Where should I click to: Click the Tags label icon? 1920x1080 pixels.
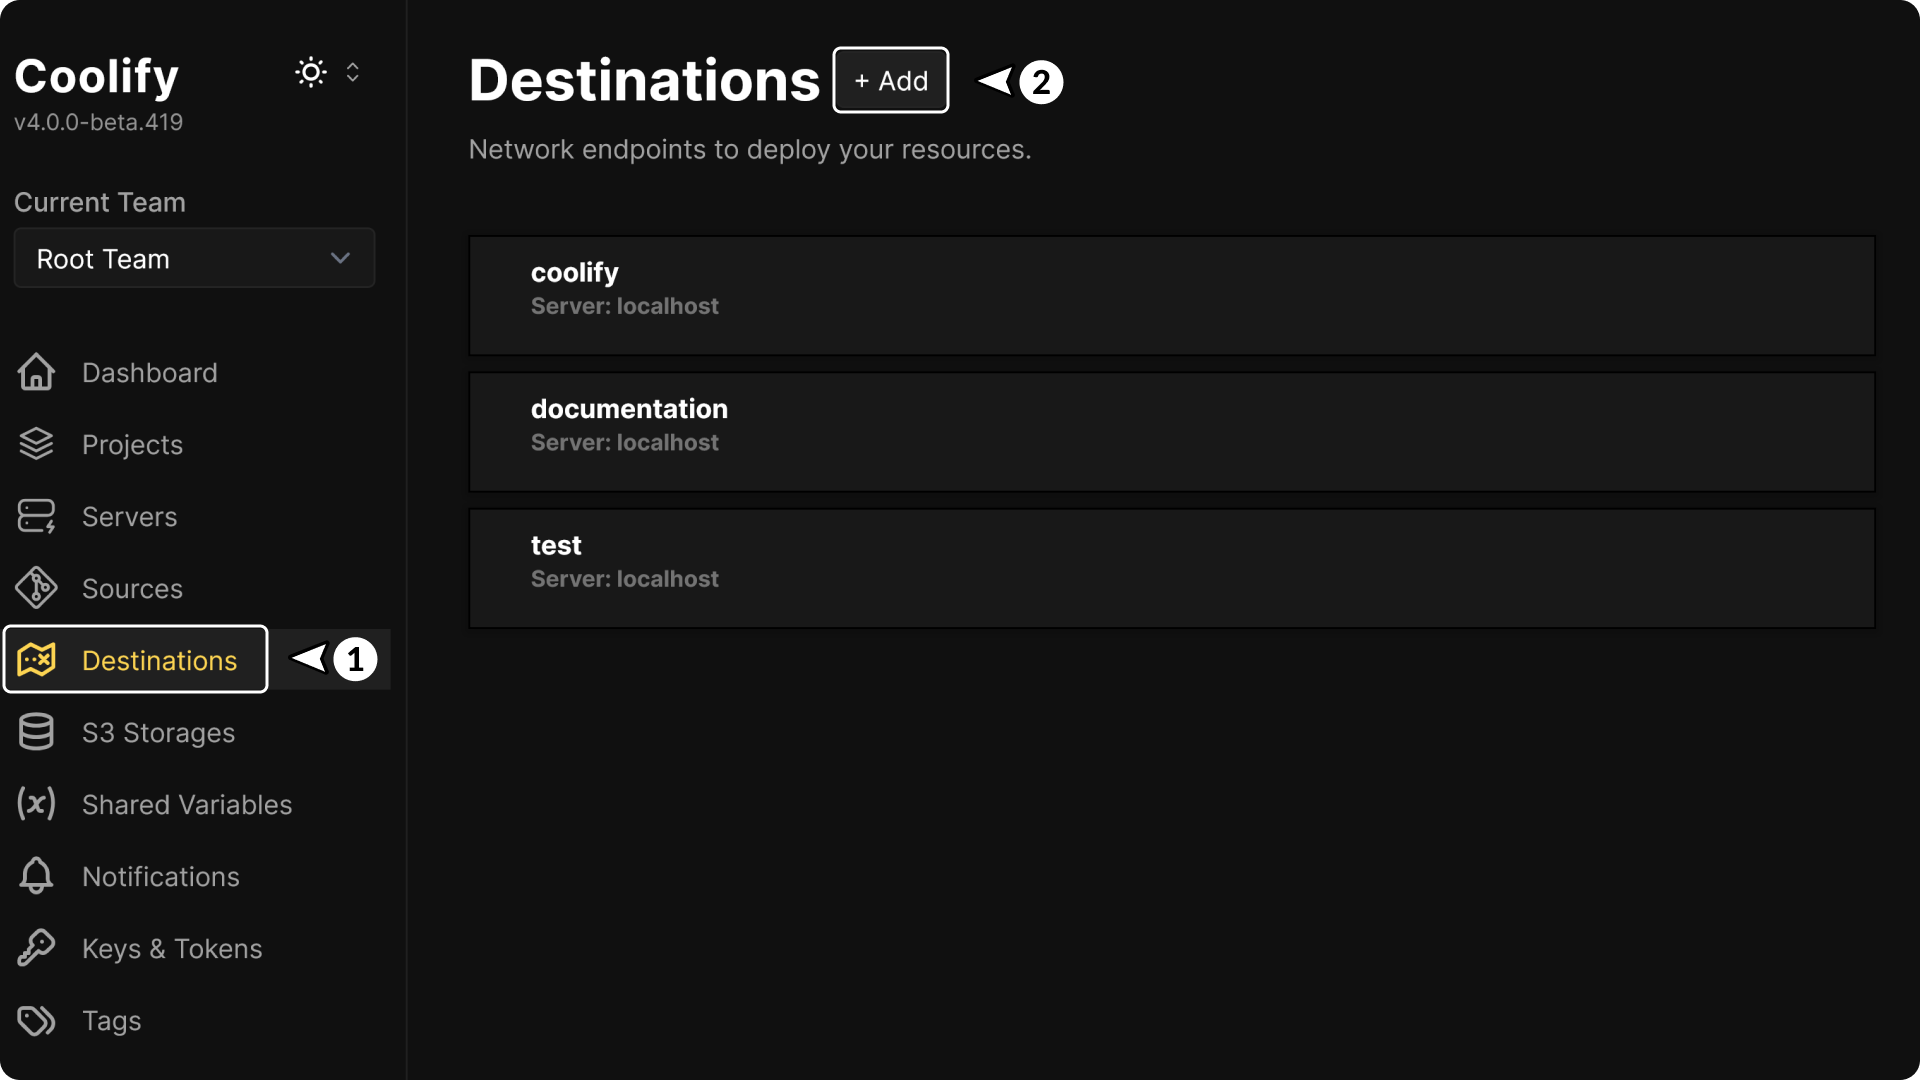coord(36,1020)
